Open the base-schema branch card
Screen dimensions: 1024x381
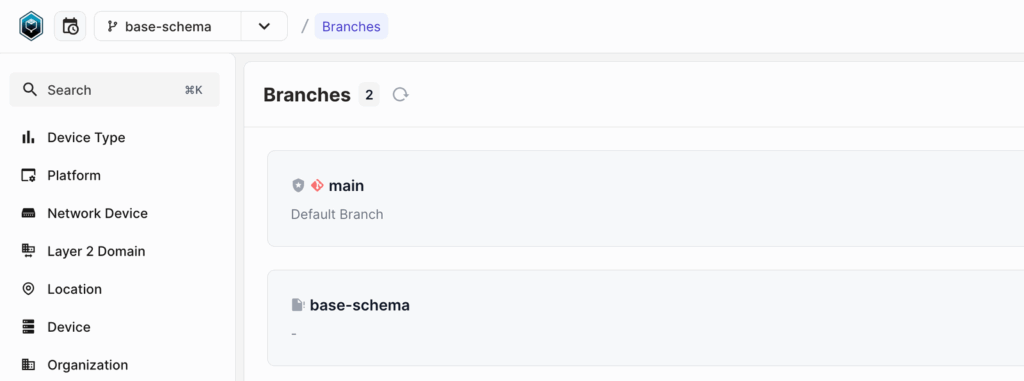click(x=645, y=318)
